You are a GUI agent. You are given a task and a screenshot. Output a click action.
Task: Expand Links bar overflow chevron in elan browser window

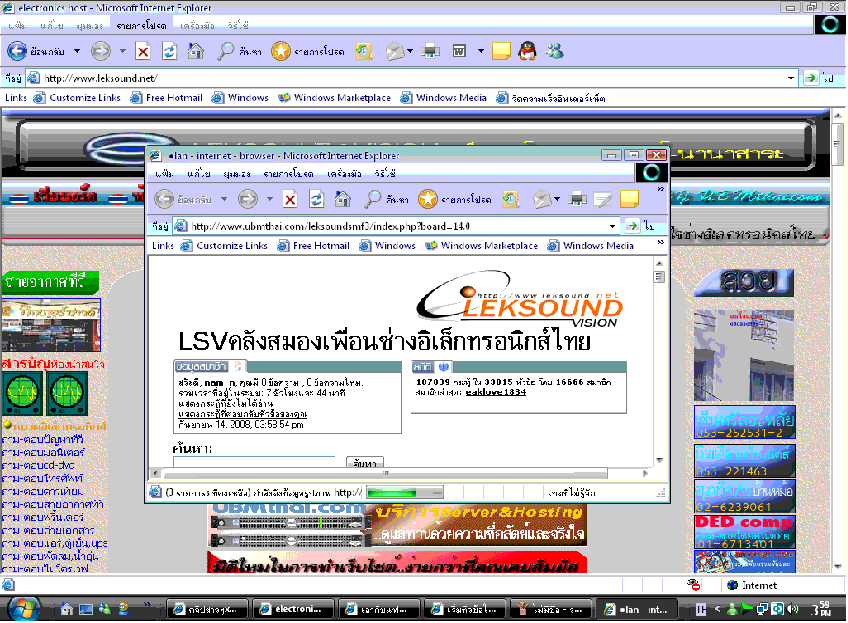point(660,242)
